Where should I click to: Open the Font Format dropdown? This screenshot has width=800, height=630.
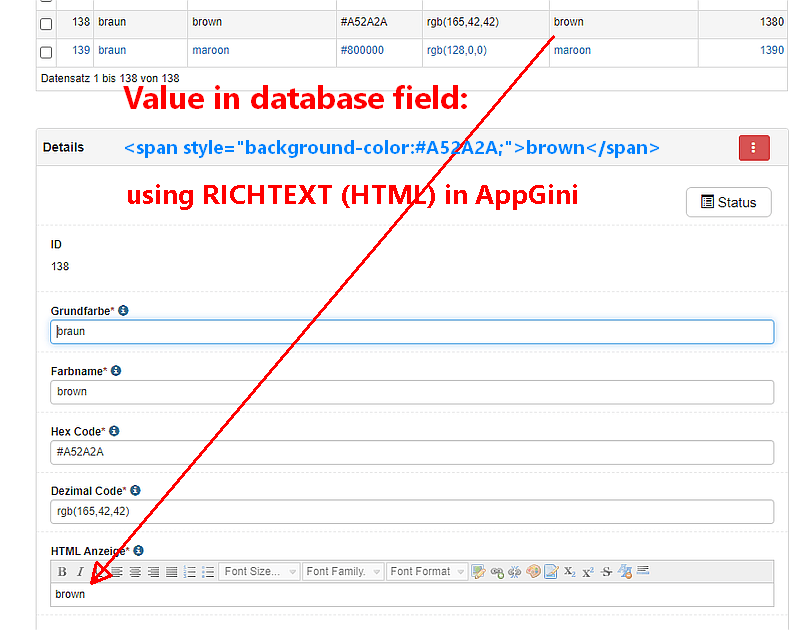tap(428, 572)
